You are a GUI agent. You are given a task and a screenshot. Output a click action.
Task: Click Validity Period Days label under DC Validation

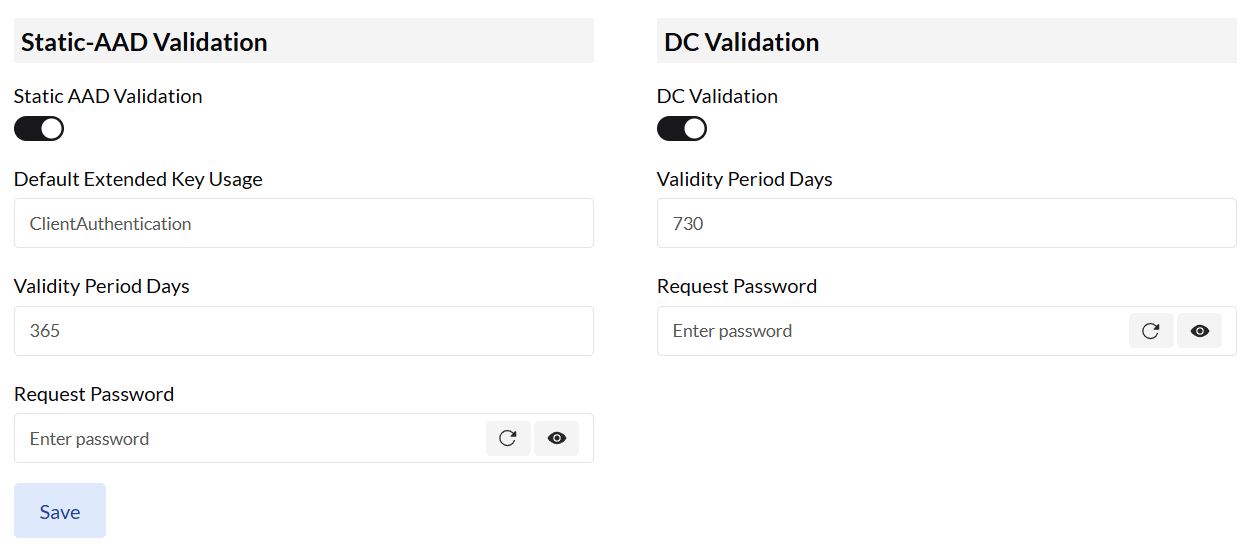745,180
